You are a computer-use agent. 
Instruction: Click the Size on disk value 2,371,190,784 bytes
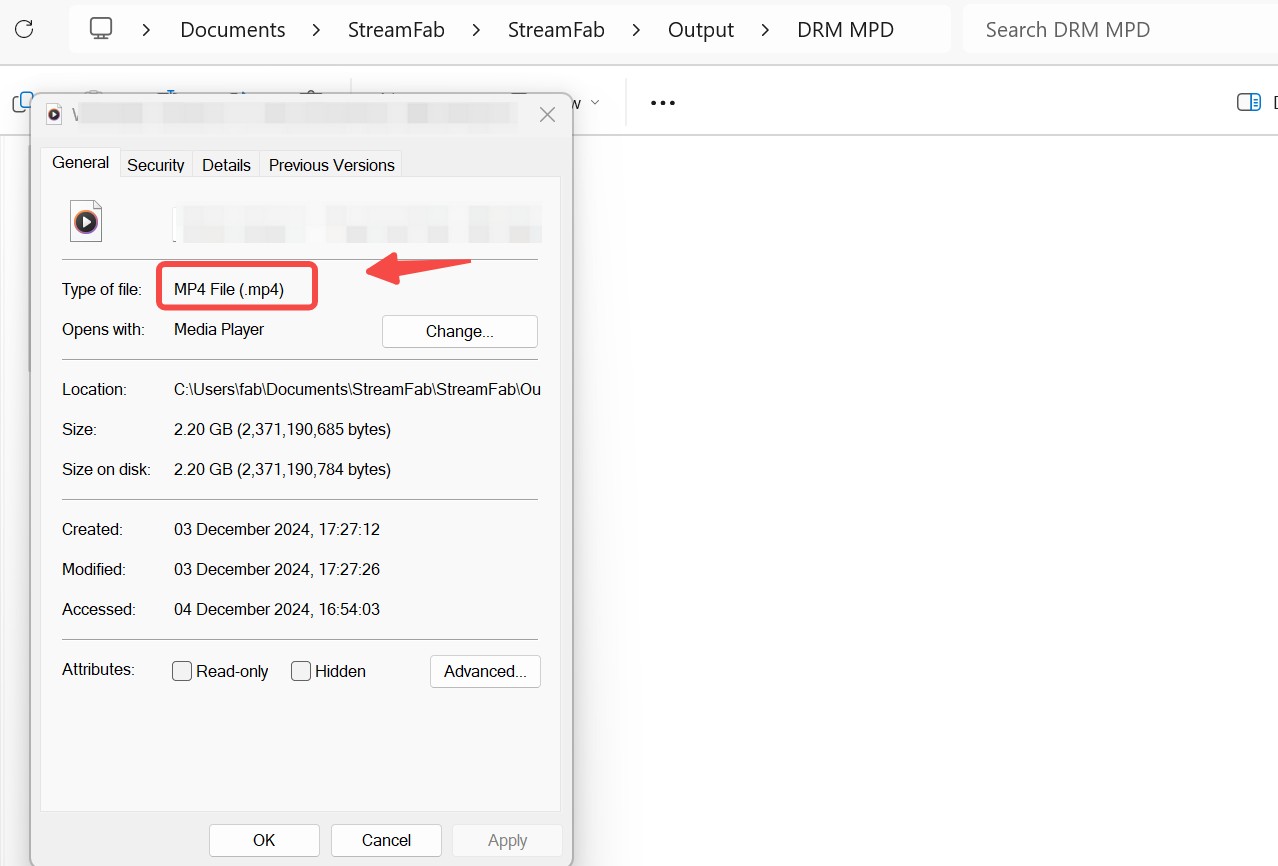282,469
